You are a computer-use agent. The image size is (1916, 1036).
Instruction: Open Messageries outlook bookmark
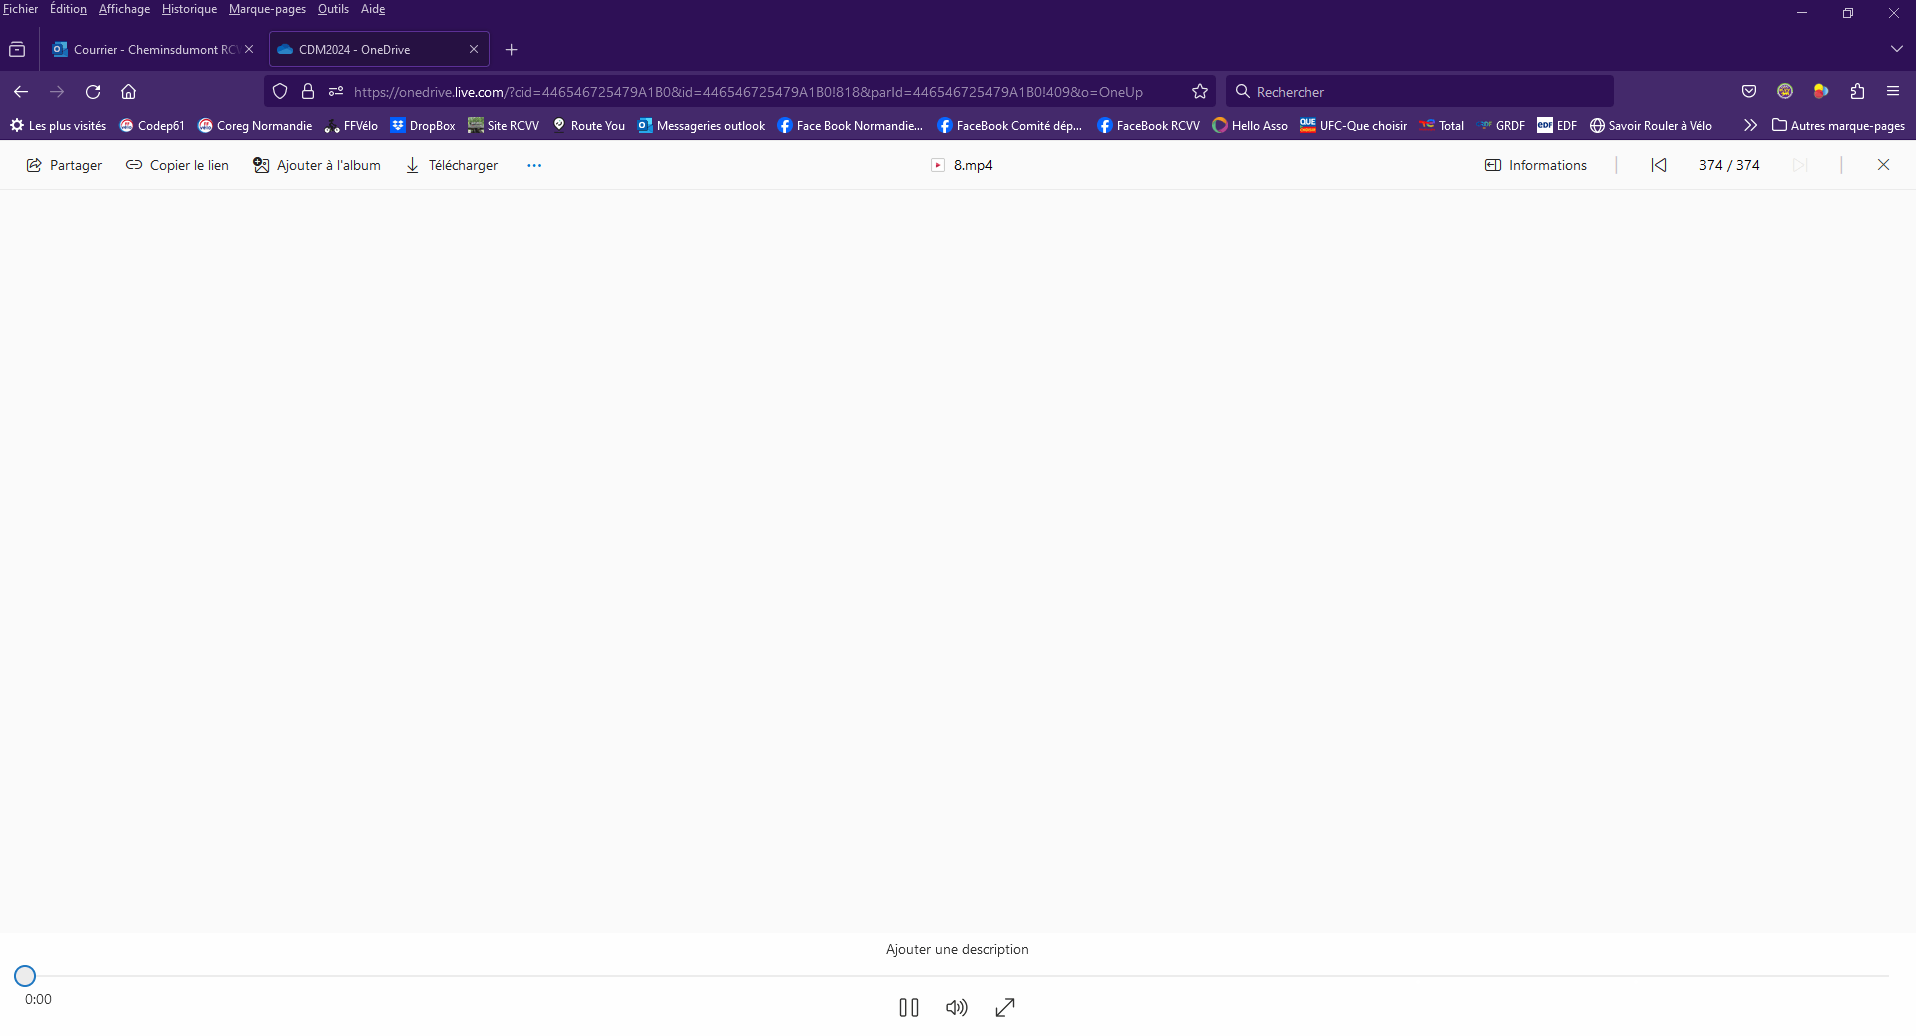click(x=701, y=125)
